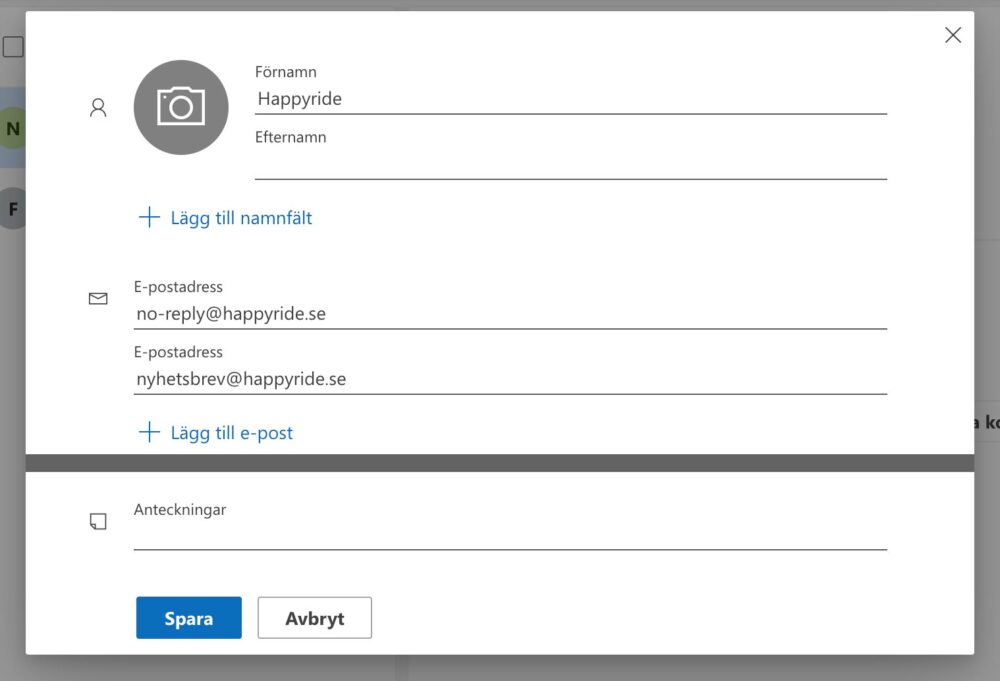Close the contact dialog with the X

[953, 36]
